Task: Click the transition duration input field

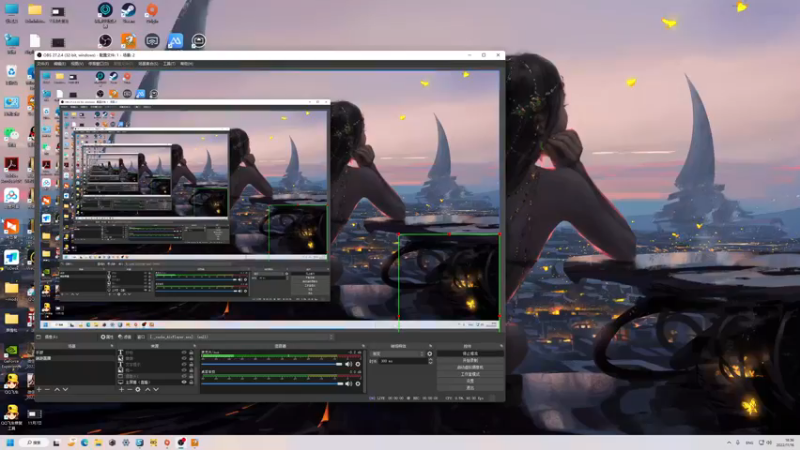Action: [x=403, y=361]
